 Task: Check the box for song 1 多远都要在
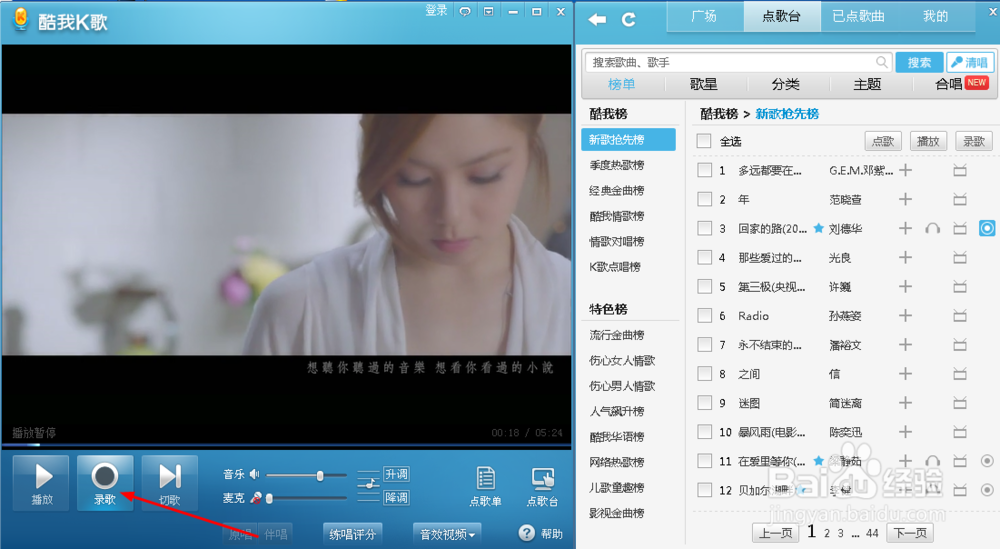point(705,170)
